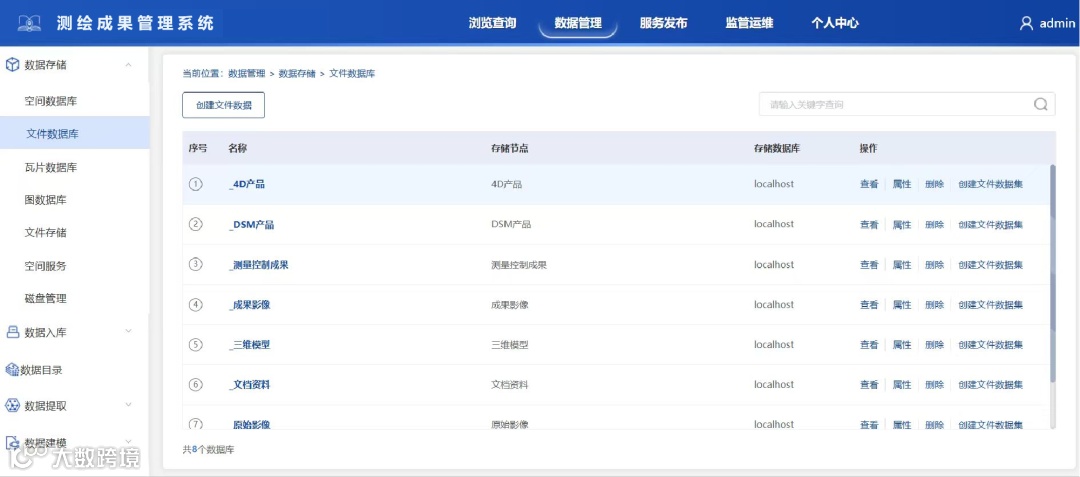Click the 创建文件数据 button
Viewport: 1080px width, 477px height.
(x=223, y=105)
